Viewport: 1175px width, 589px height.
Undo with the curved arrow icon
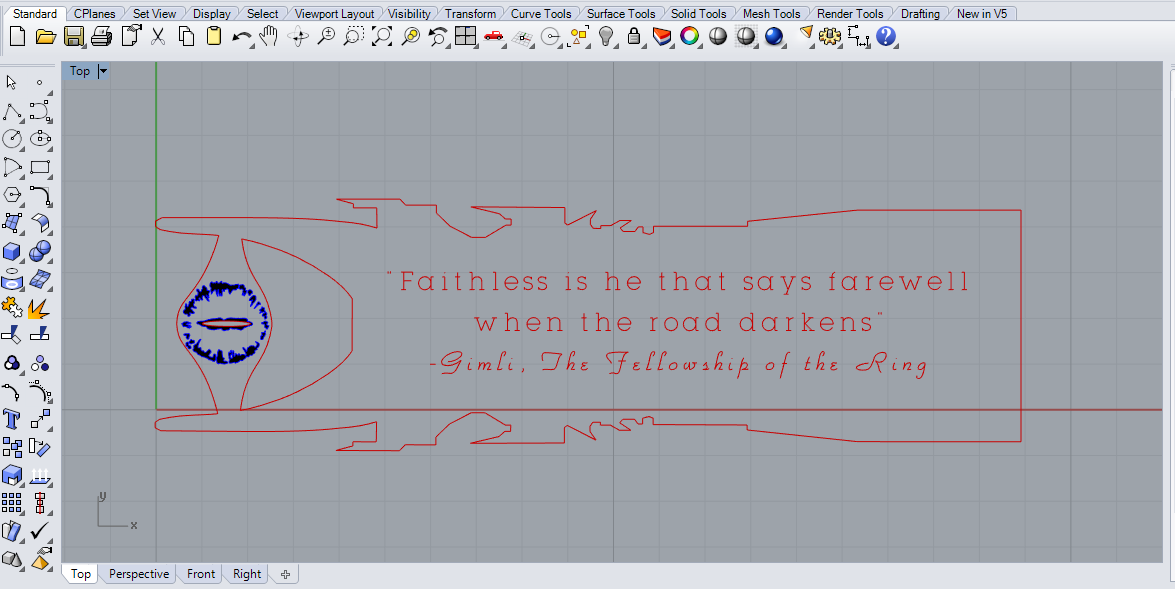(x=241, y=36)
